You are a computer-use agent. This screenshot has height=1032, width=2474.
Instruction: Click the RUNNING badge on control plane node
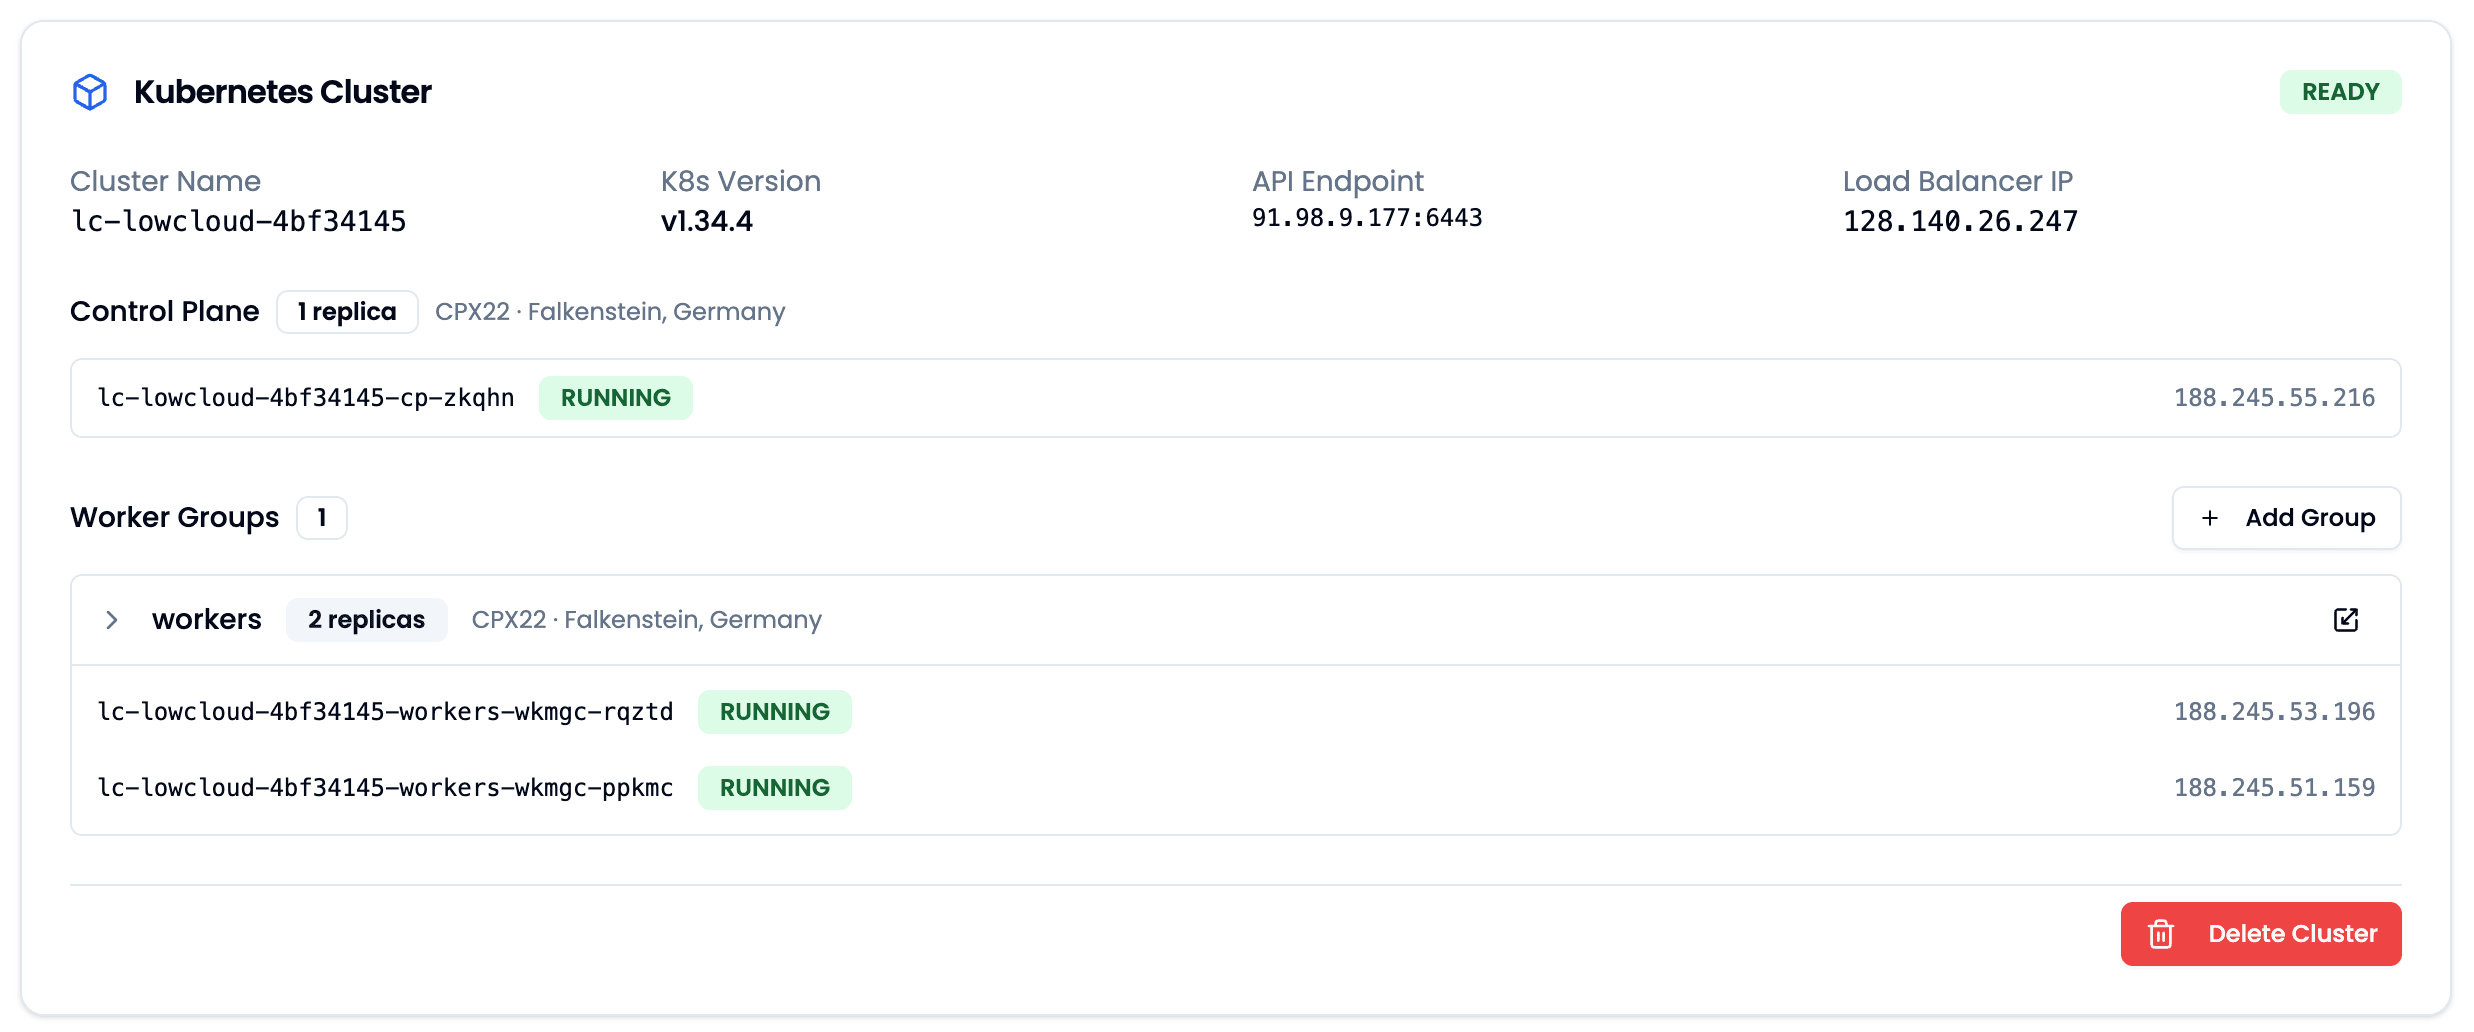tap(616, 397)
